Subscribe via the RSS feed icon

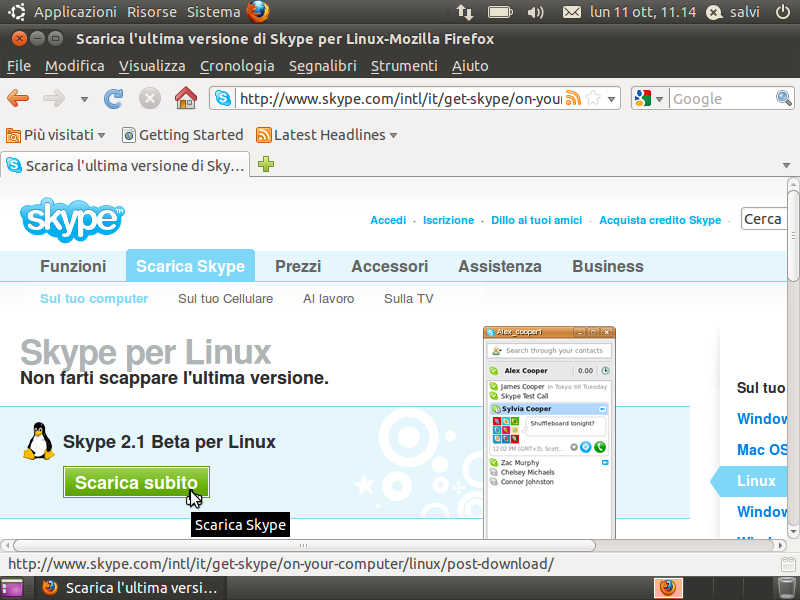pyautogui.click(x=573, y=98)
